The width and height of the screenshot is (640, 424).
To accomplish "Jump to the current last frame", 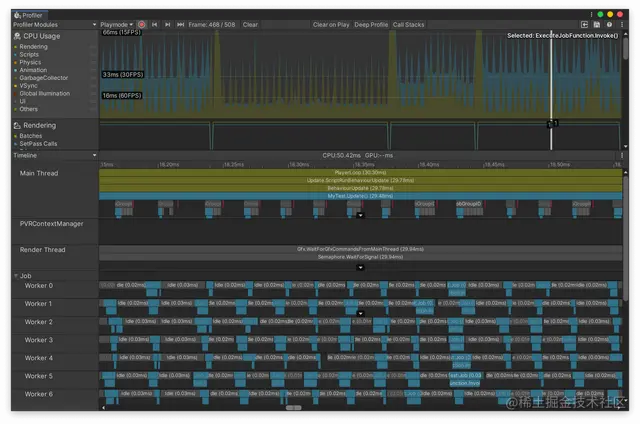I will click(x=180, y=24).
